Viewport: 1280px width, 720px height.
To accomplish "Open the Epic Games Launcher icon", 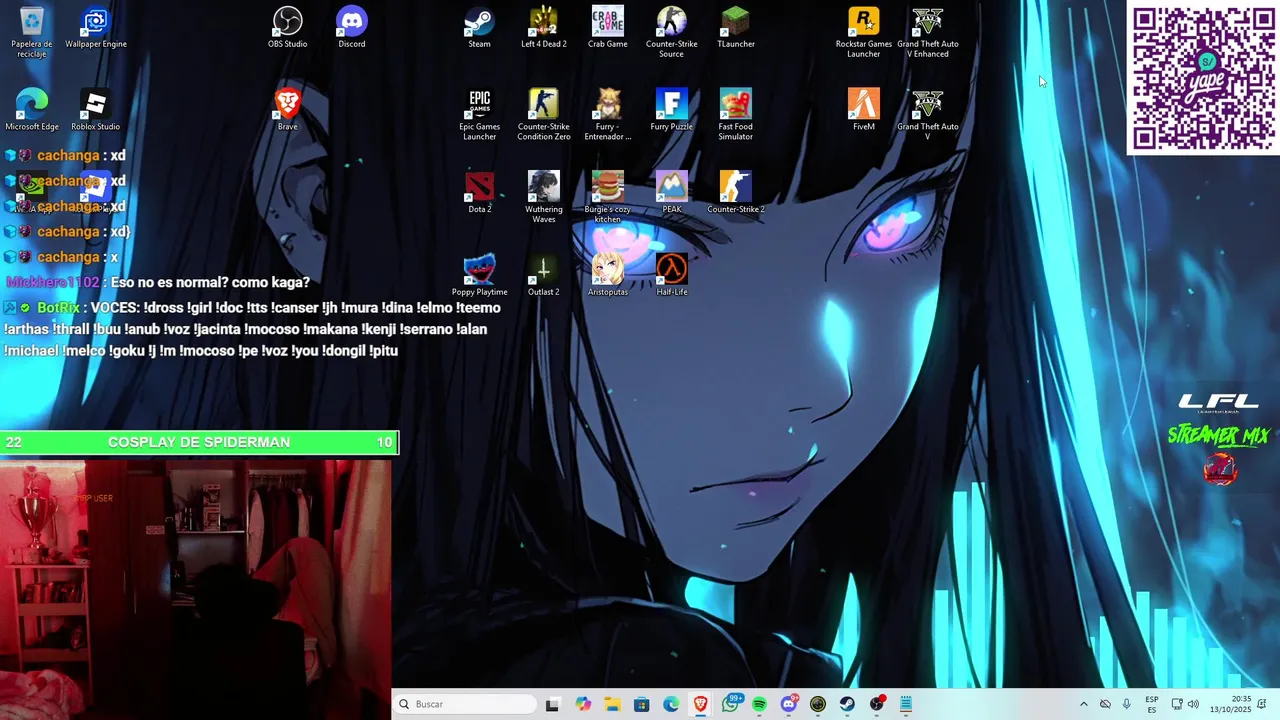I will (480, 114).
